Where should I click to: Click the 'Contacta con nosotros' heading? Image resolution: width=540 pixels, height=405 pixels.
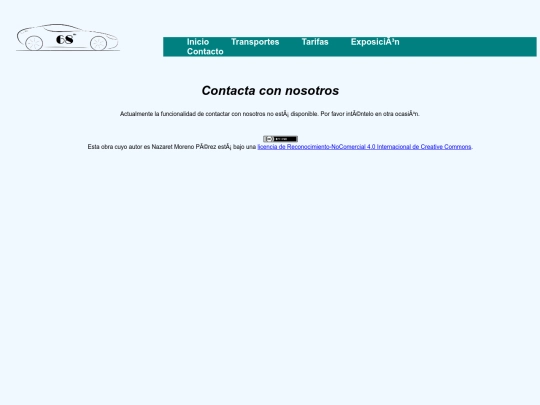270,91
